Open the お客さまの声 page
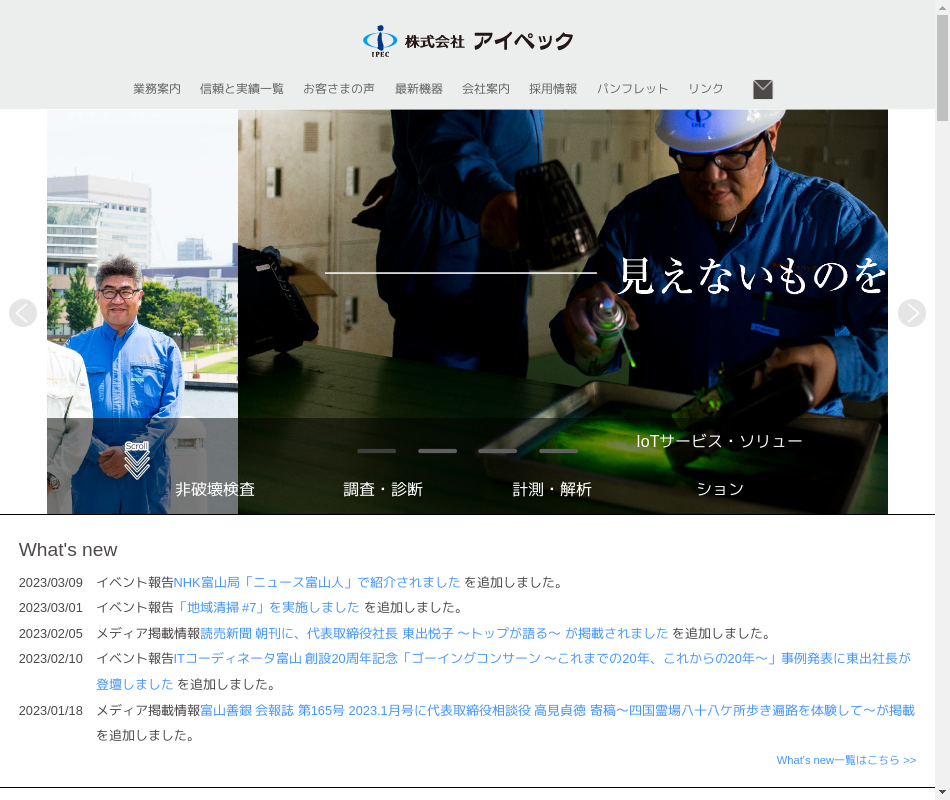 pos(339,89)
